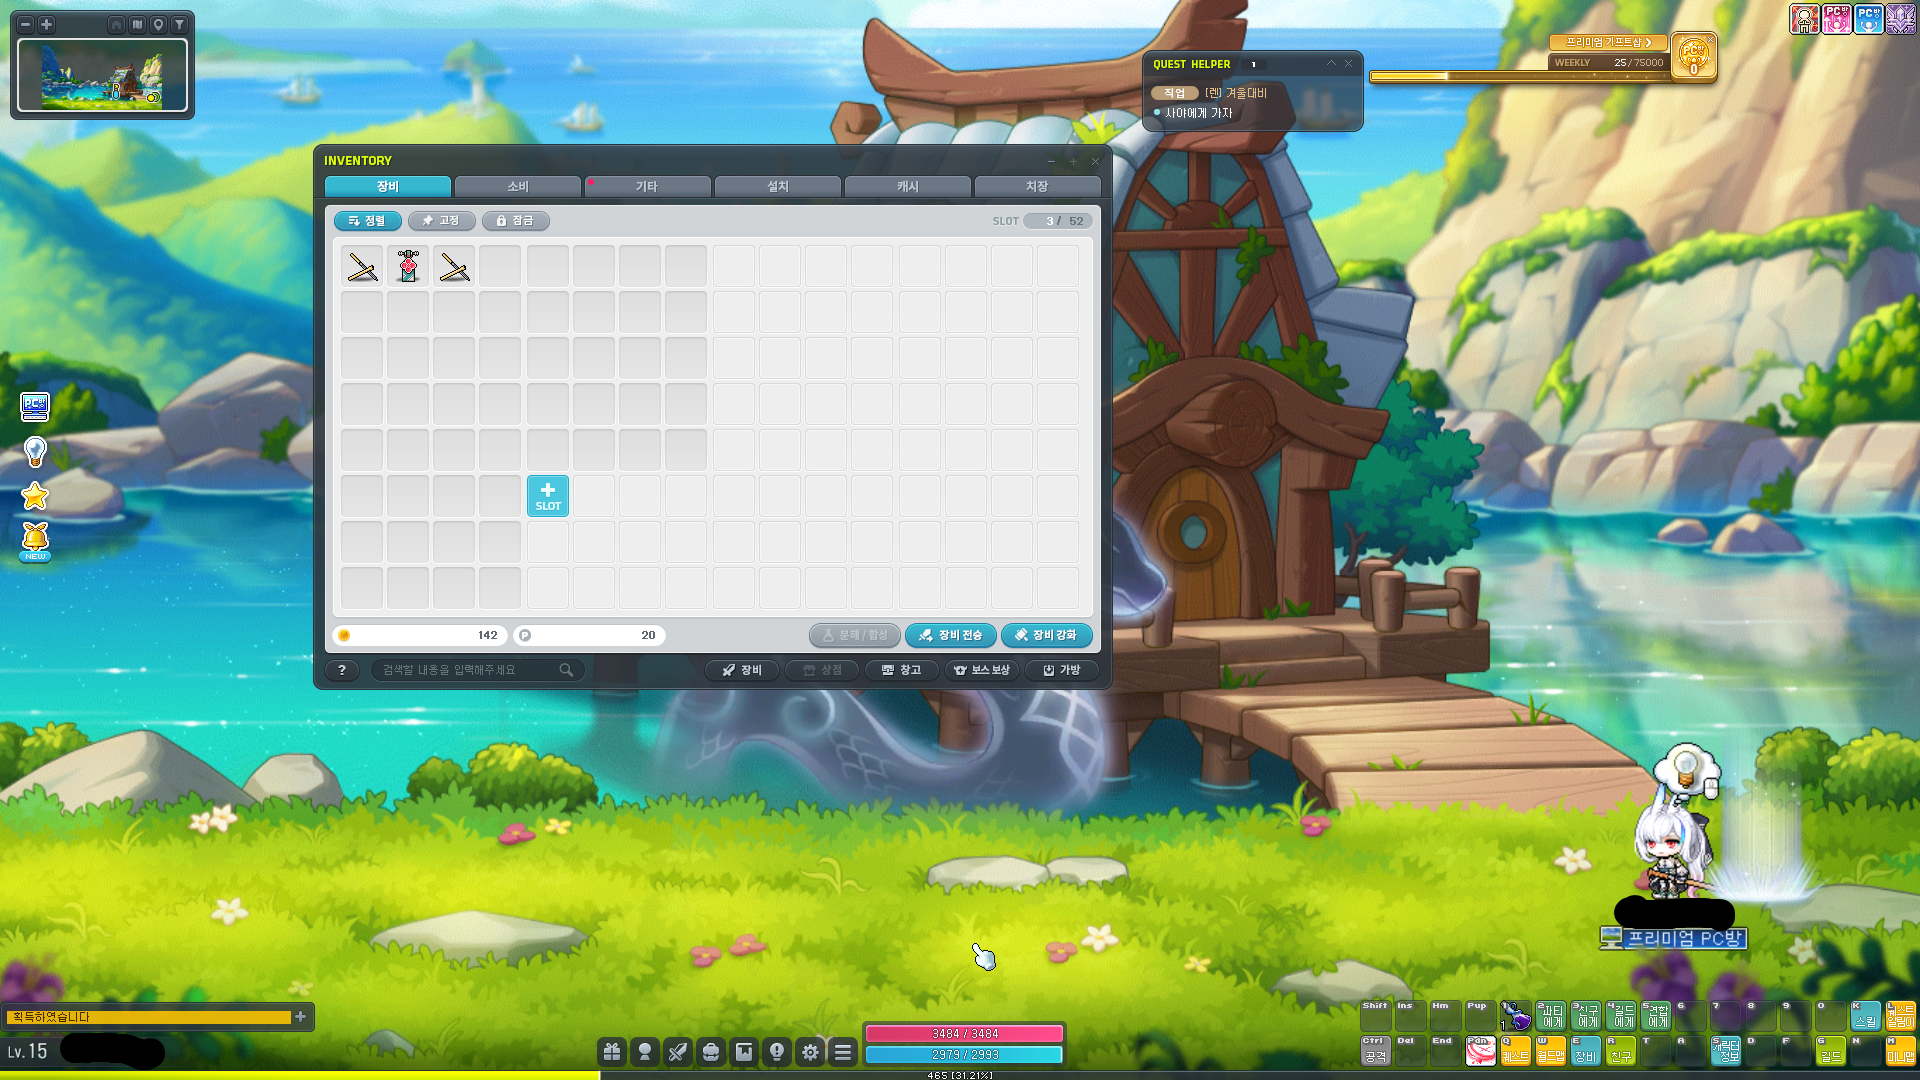Open the exclamation notice menu icon
Image resolution: width=1920 pixels, height=1080 pixels.
(x=777, y=1052)
